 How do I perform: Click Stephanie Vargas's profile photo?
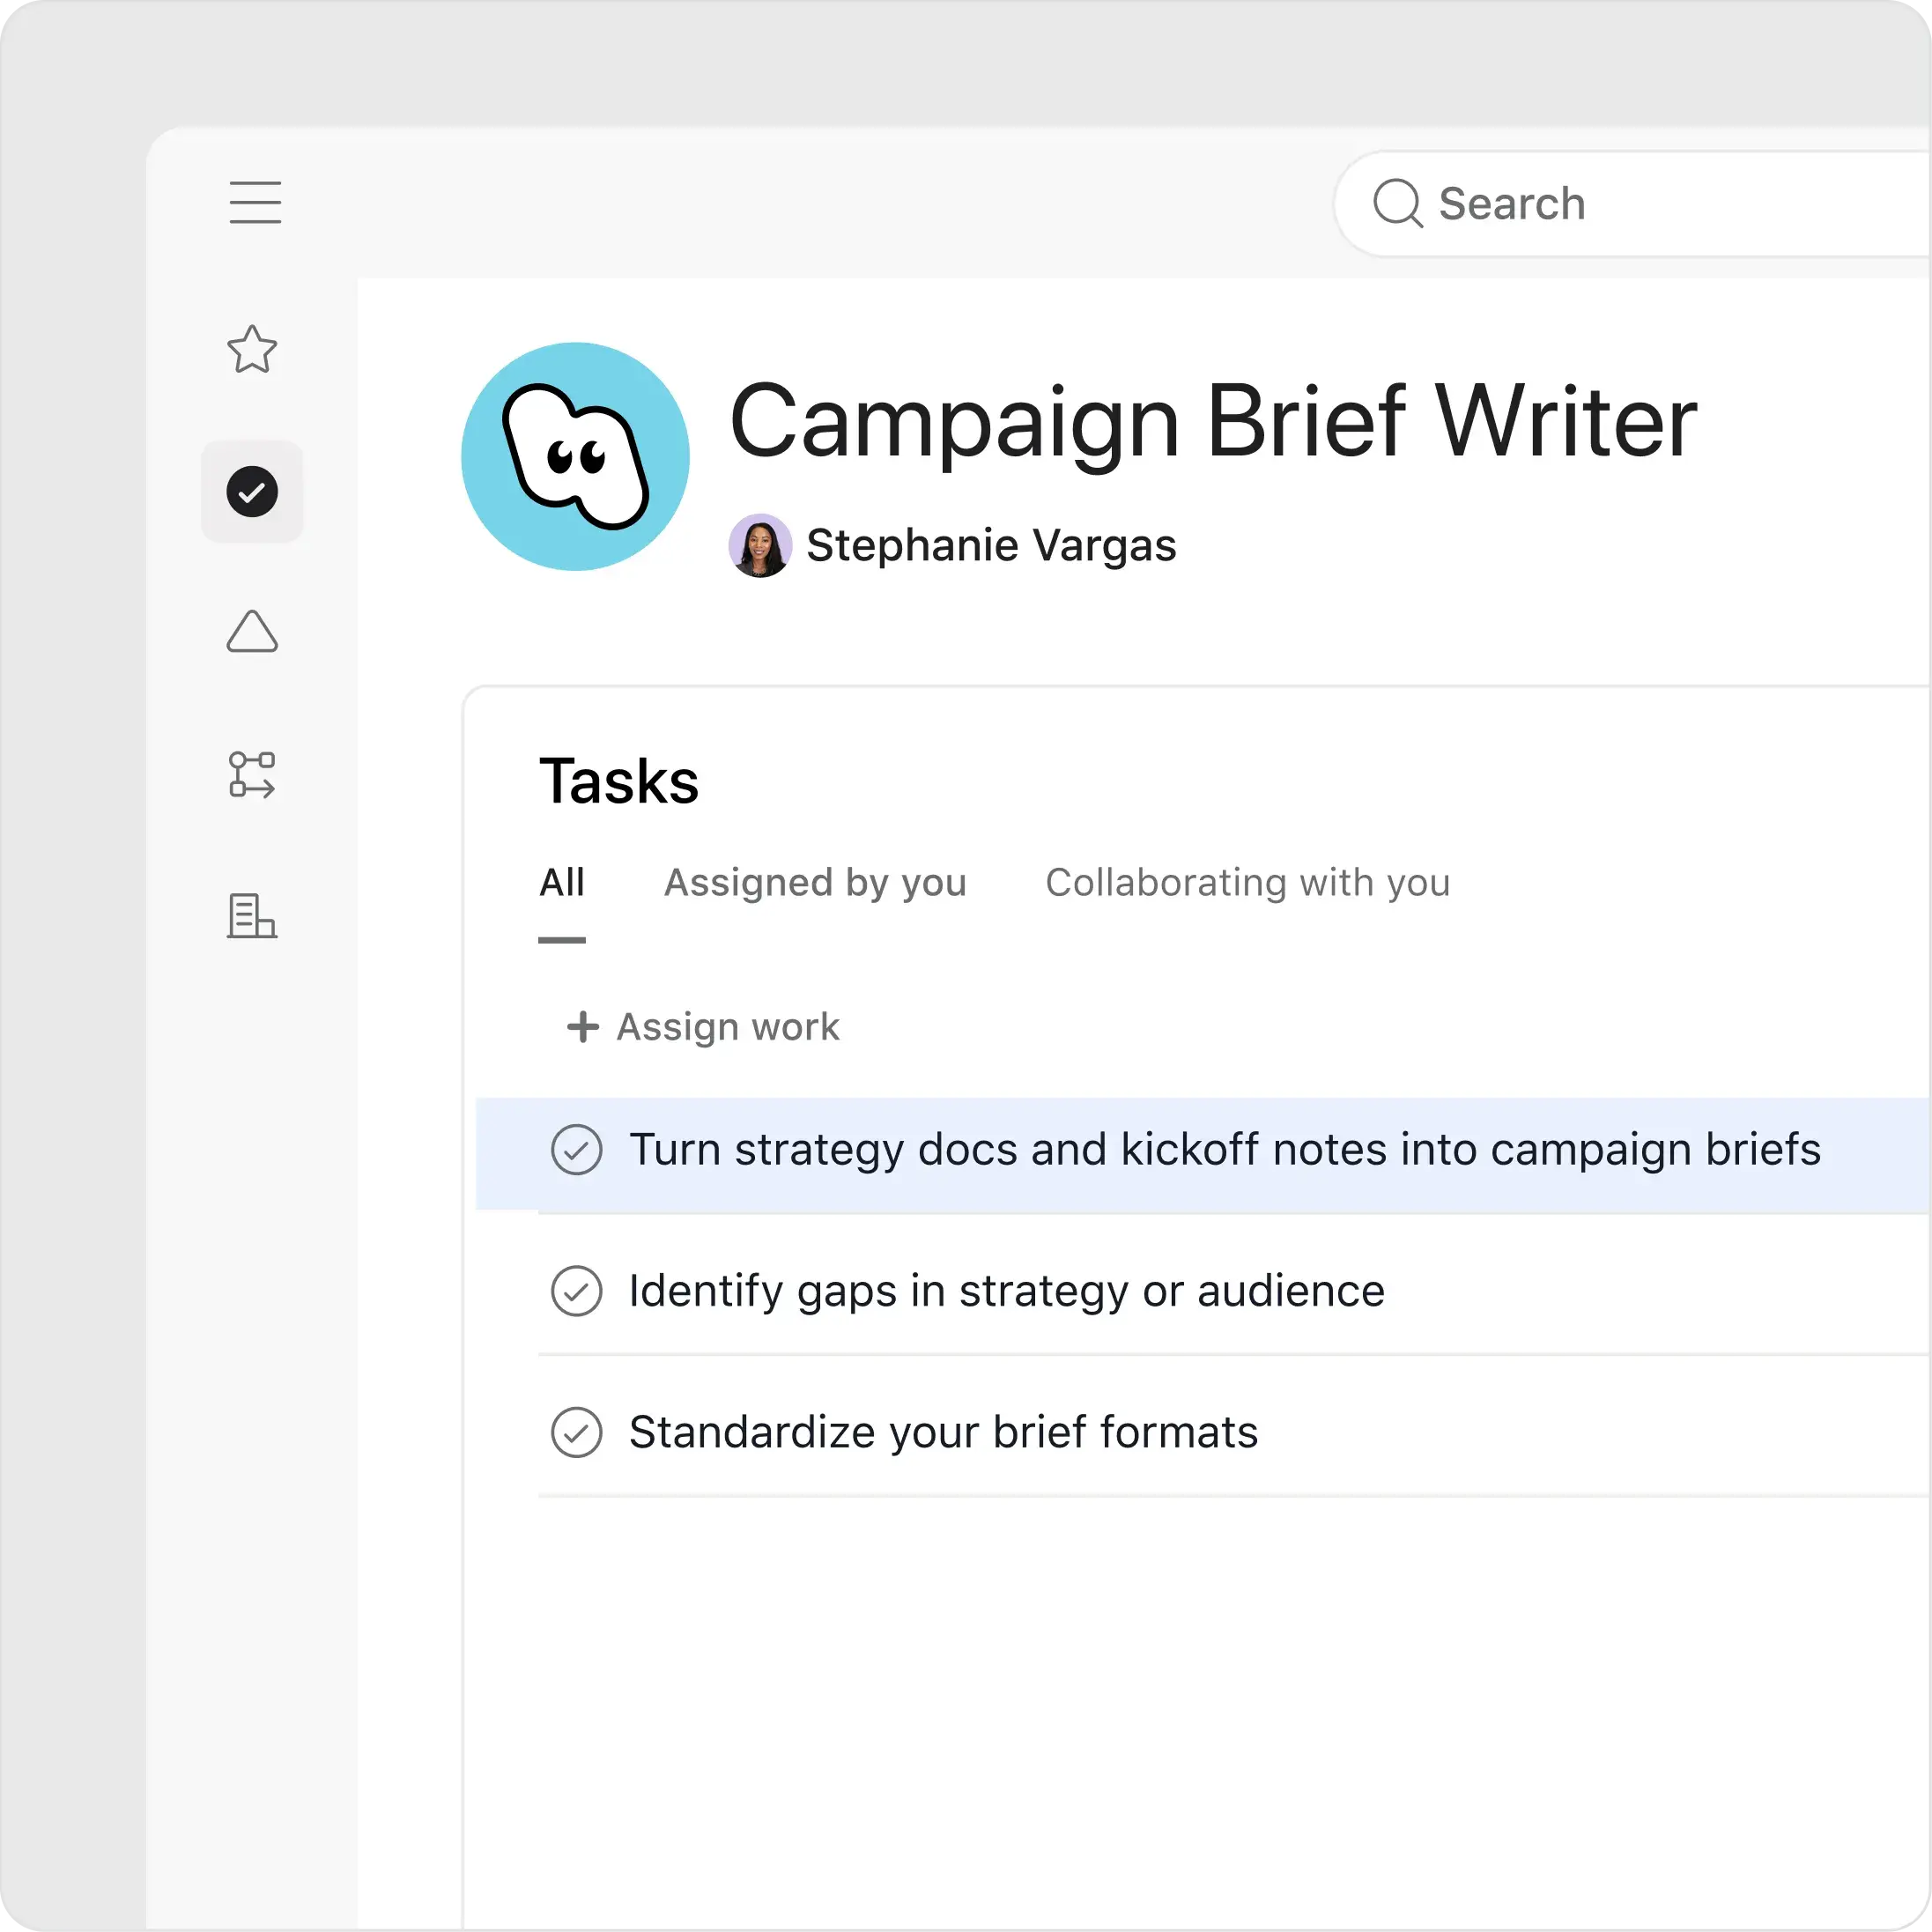point(761,545)
